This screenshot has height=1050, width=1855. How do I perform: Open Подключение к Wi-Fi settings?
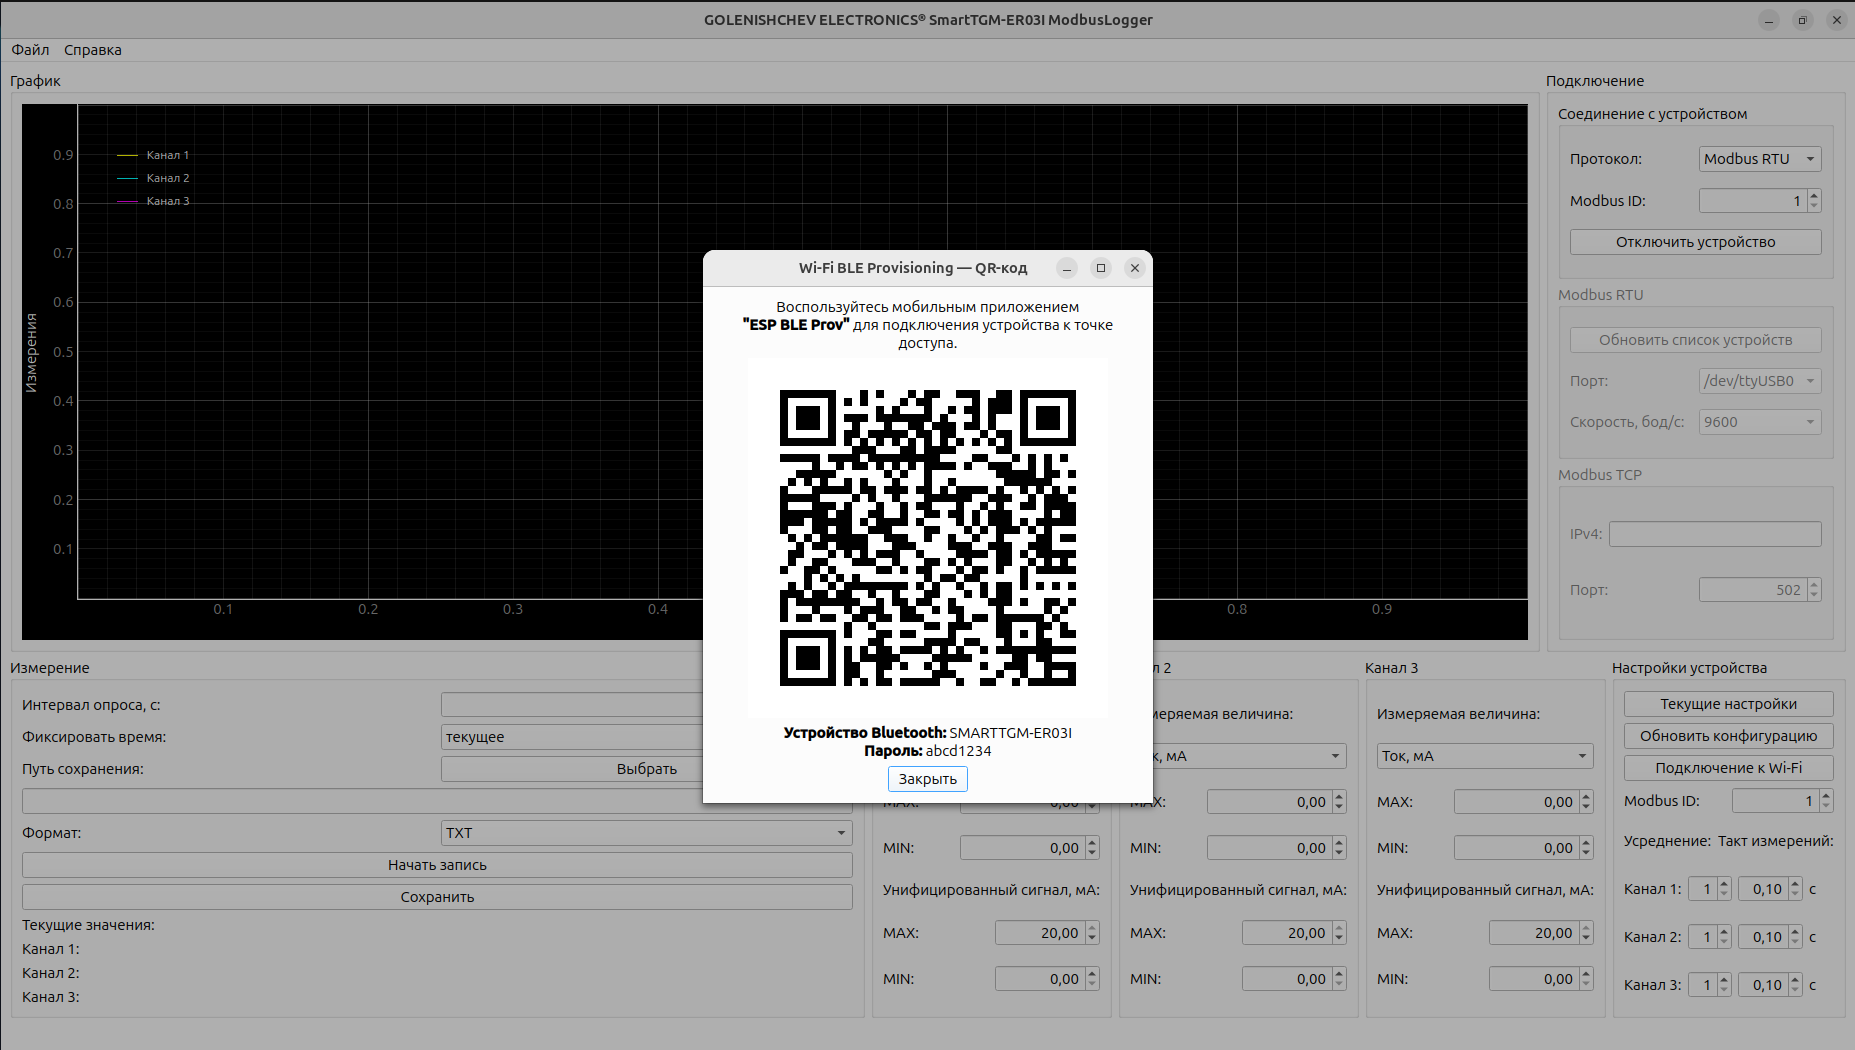(x=1728, y=768)
